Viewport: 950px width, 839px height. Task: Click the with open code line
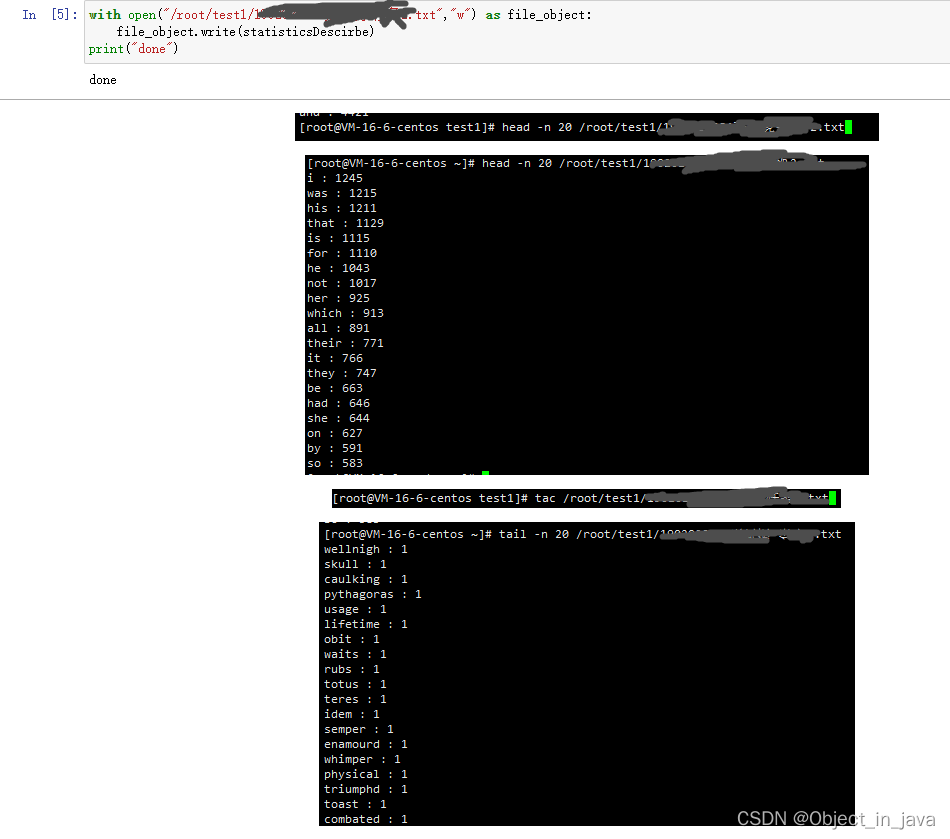[340, 15]
